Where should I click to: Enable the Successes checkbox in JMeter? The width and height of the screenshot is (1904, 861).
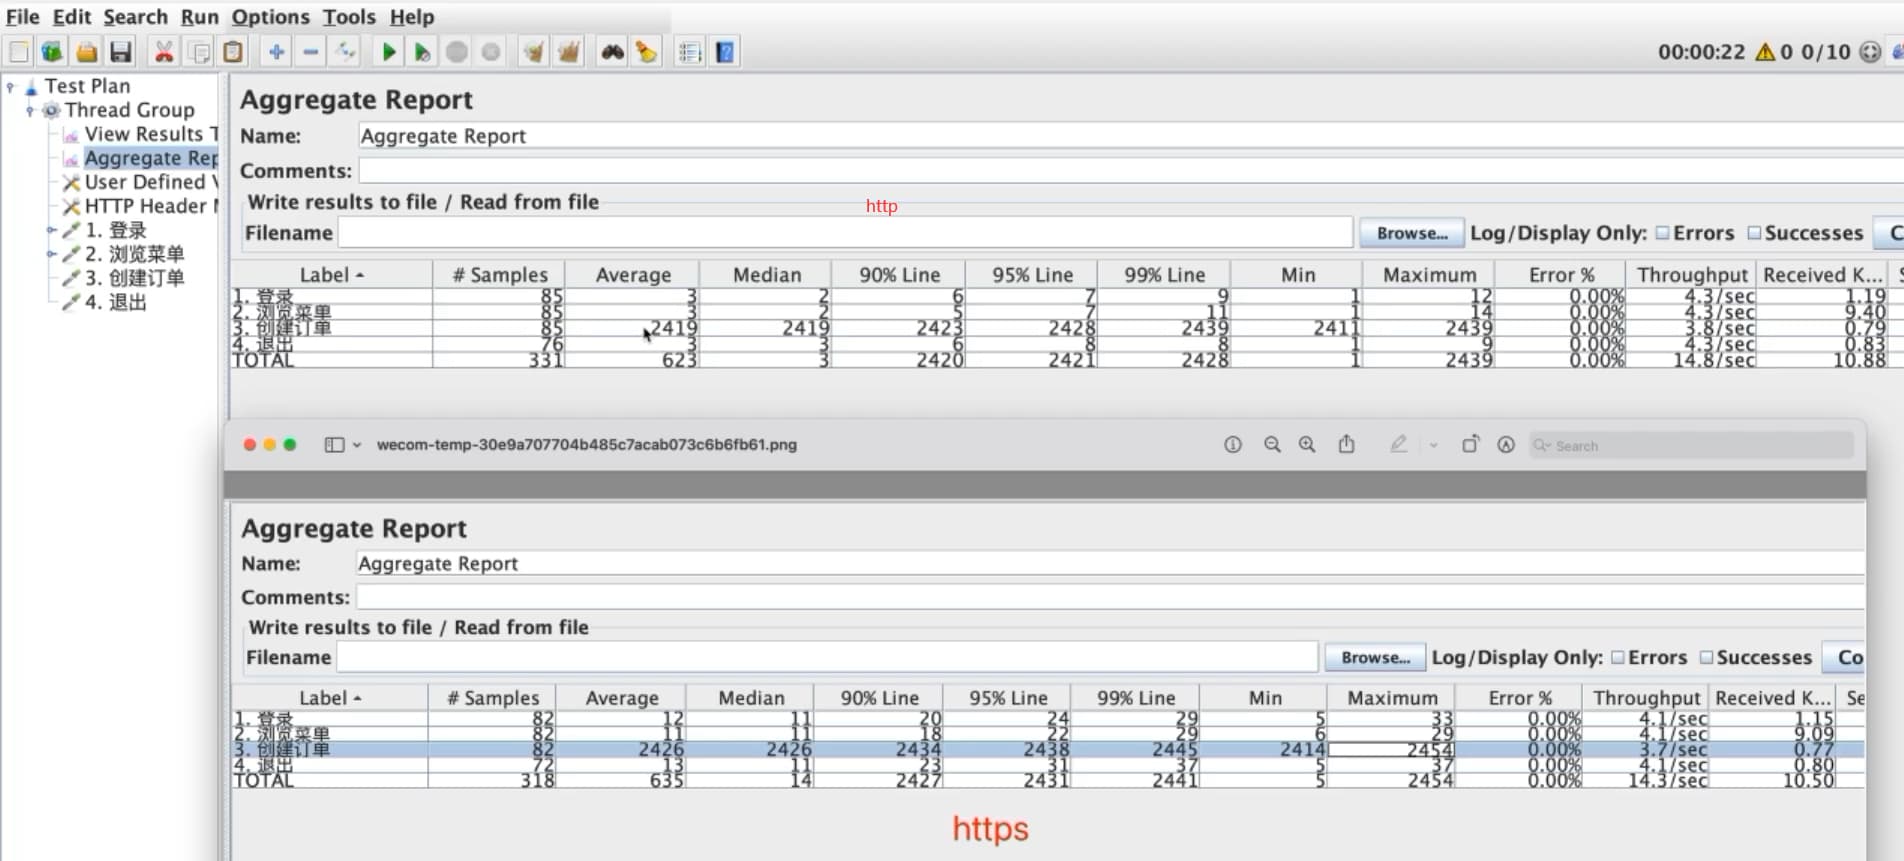pos(1754,233)
